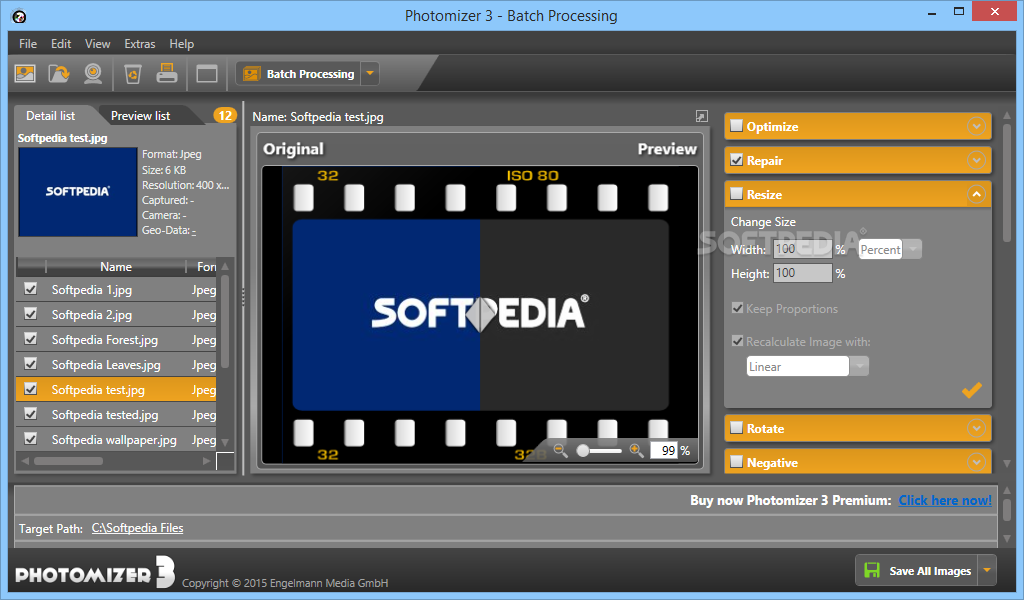This screenshot has width=1024, height=600.
Task: Click the green save disk icon
Action: tap(872, 570)
